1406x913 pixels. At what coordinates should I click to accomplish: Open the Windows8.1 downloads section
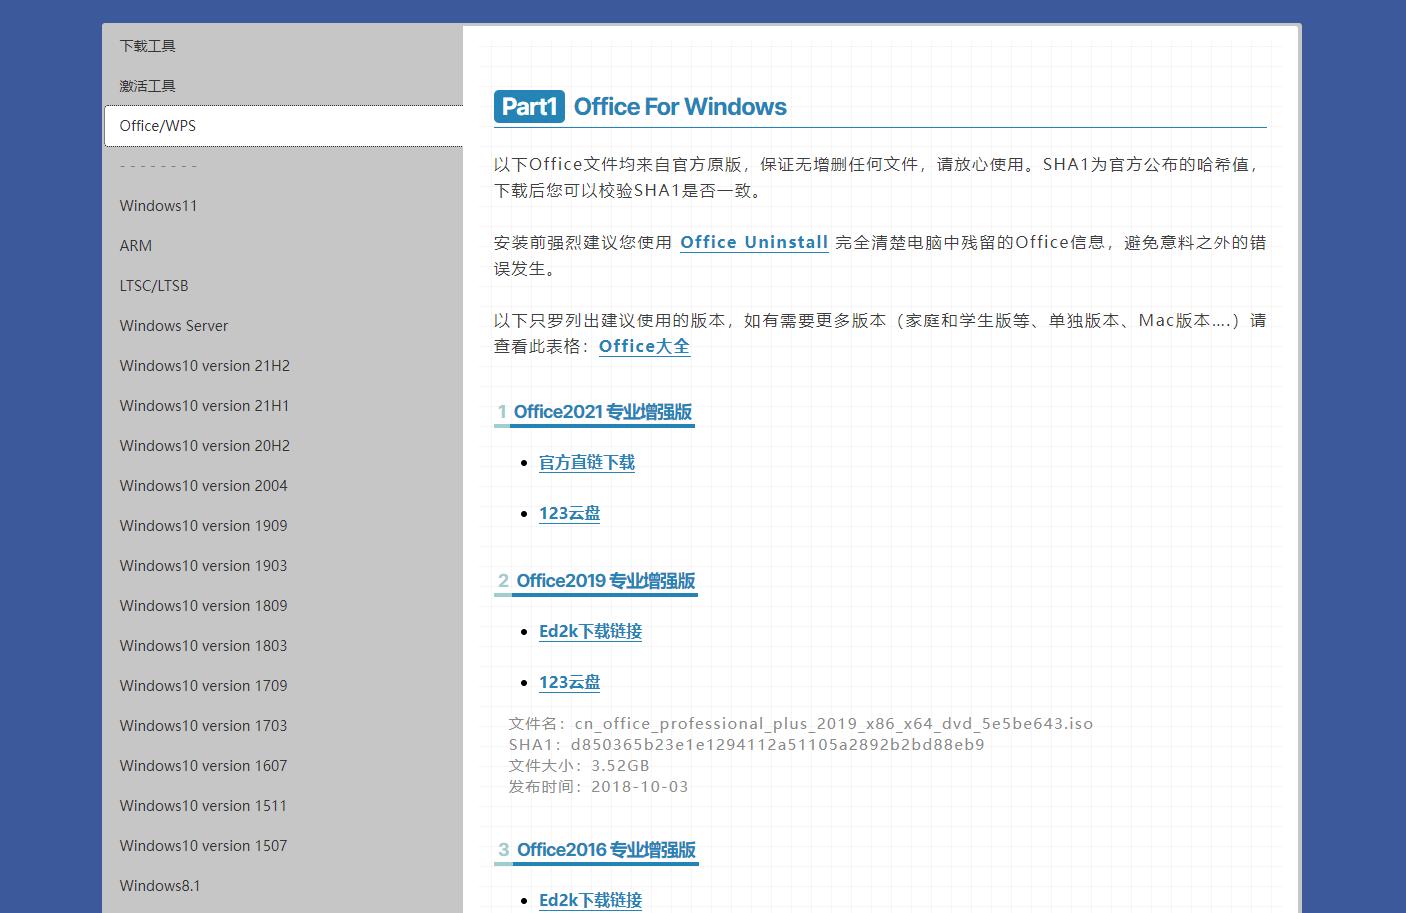[x=160, y=885]
